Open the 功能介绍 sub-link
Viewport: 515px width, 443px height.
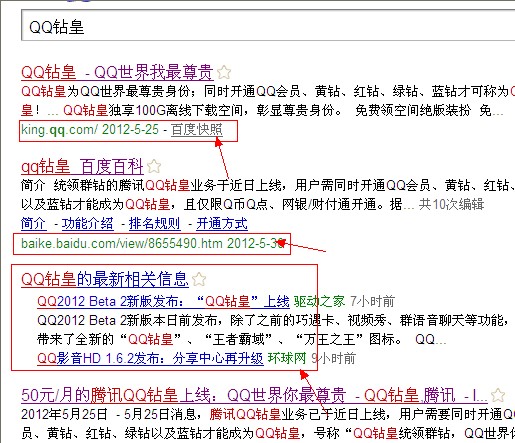[88, 224]
